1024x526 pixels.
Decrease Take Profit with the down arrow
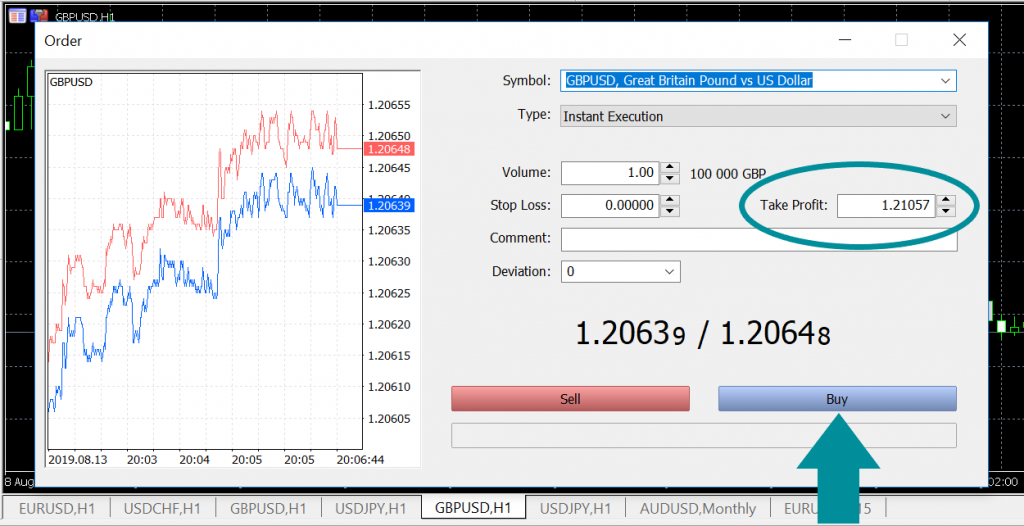coord(946,211)
